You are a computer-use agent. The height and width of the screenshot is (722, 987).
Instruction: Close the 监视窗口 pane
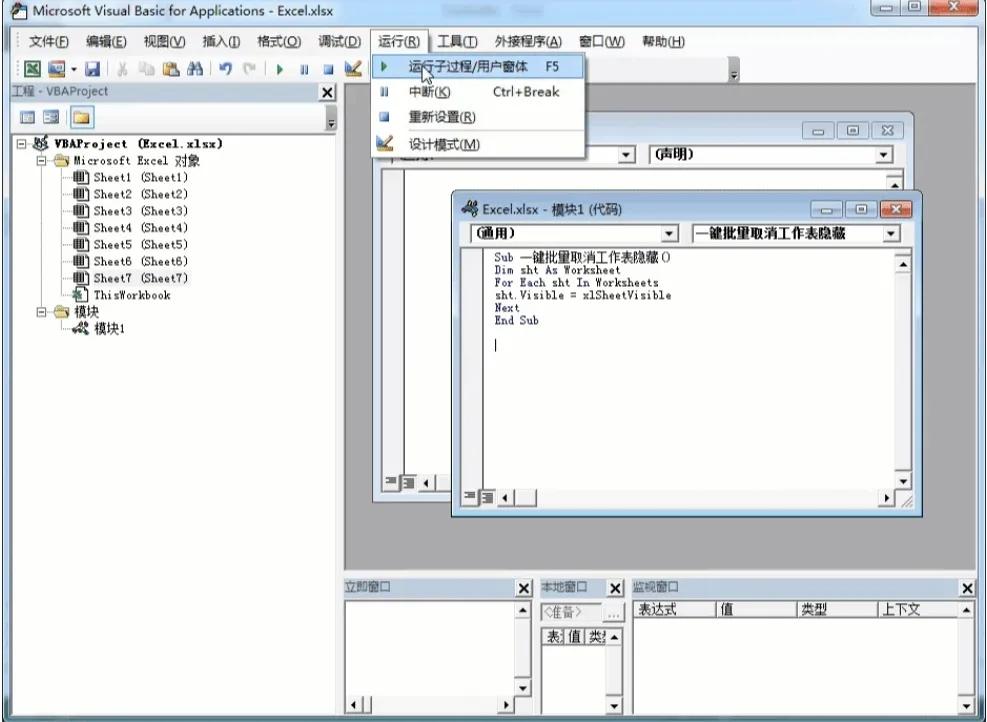[x=967, y=589]
